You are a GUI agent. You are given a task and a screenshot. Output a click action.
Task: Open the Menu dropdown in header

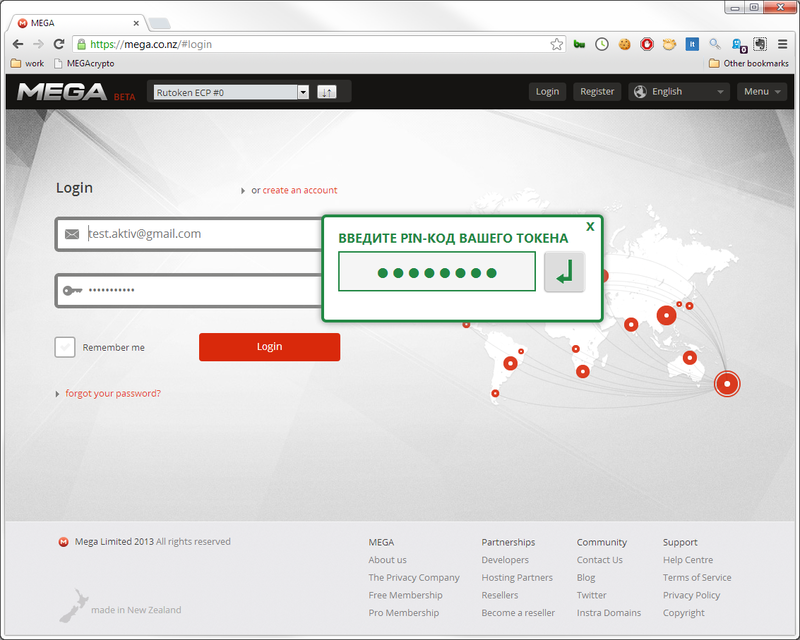click(x=762, y=91)
